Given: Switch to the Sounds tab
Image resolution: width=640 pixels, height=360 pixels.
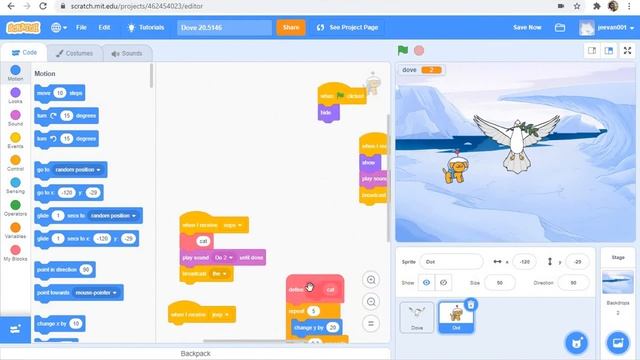Looking at the screenshot, I should 127,53.
